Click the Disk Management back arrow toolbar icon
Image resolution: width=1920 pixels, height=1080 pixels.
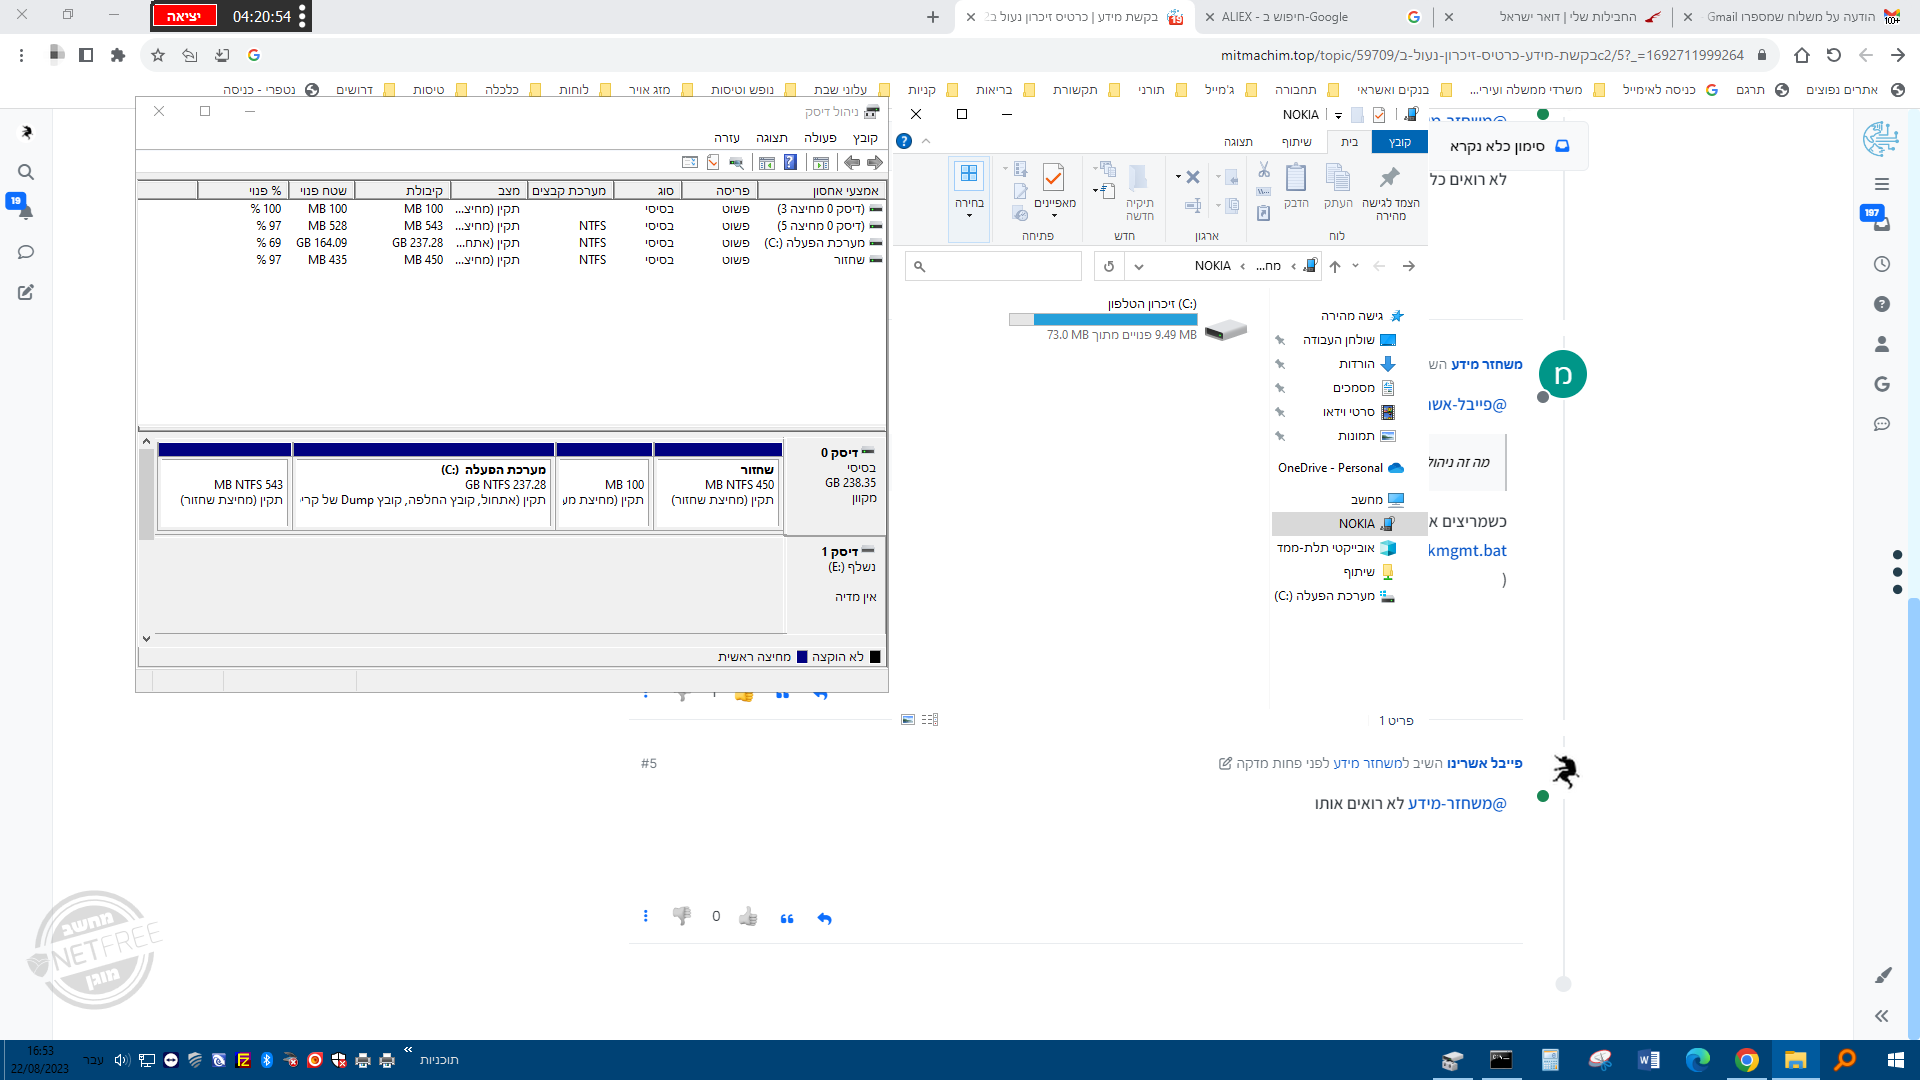point(852,162)
